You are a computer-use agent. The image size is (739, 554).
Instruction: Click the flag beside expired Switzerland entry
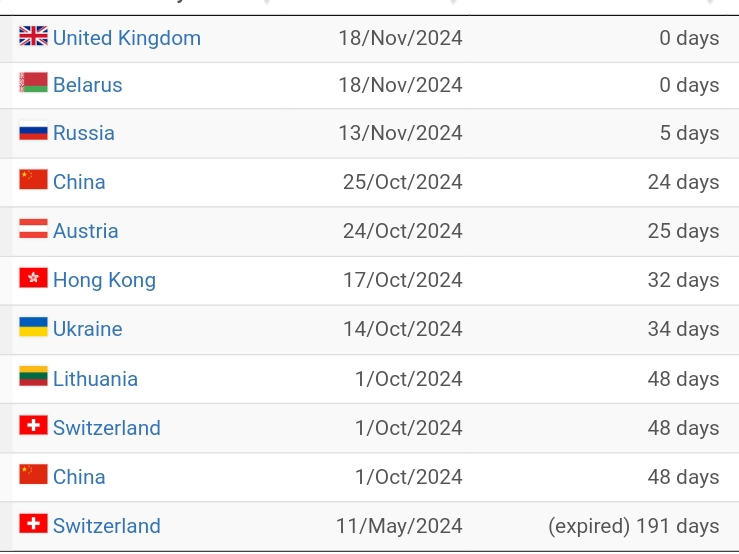coord(33,523)
